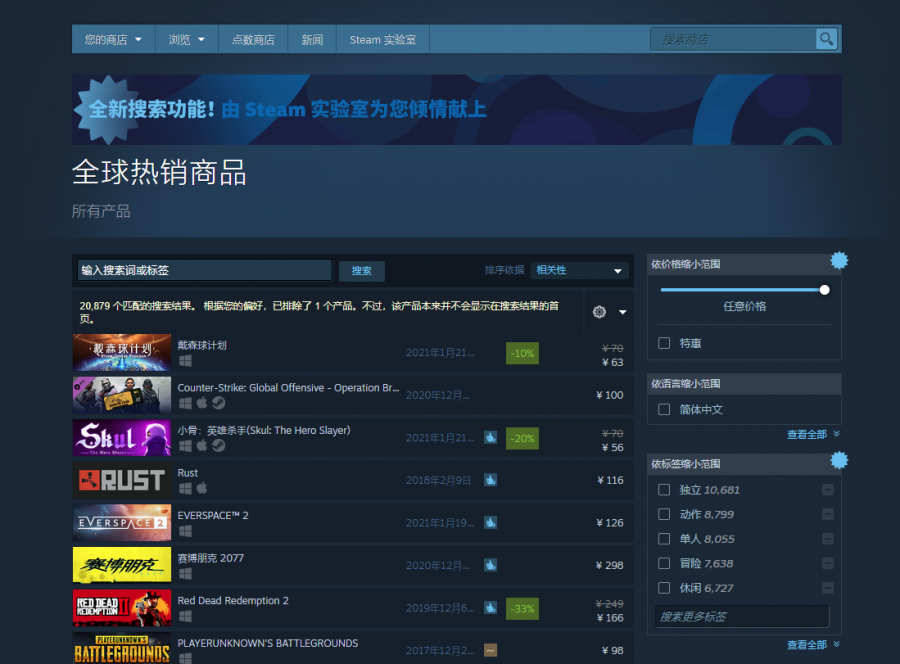The image size is (900, 664).
Task: Click the RUST game thumbnail
Action: pos(122,480)
